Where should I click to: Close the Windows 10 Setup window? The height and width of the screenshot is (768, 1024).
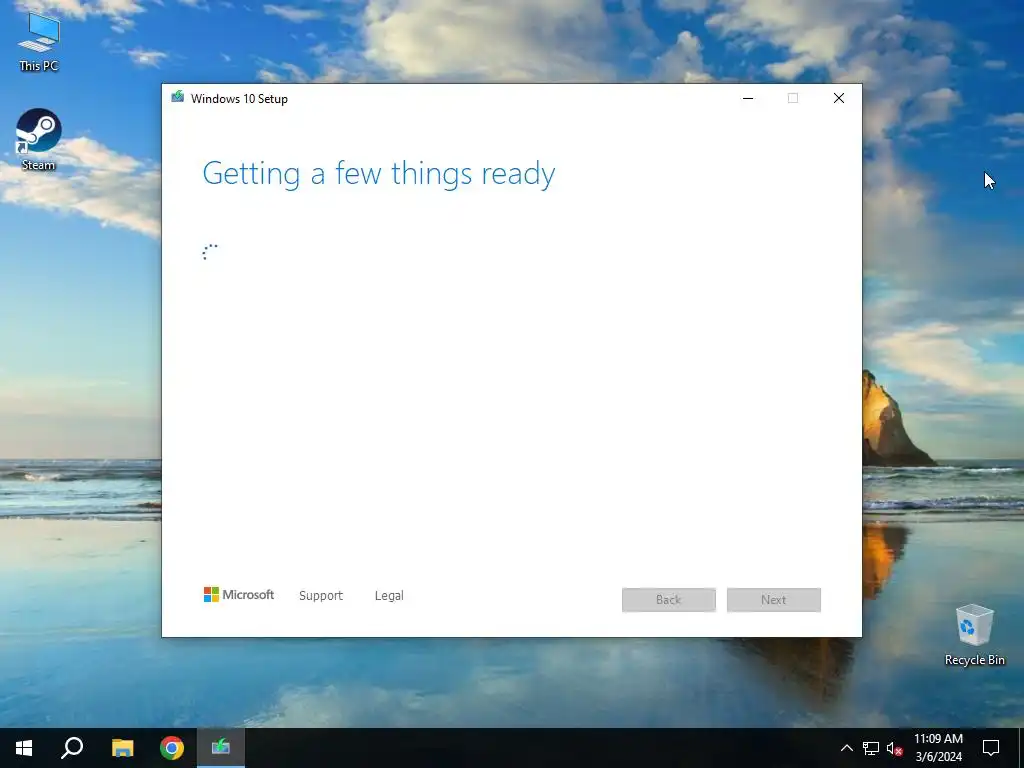(x=839, y=99)
